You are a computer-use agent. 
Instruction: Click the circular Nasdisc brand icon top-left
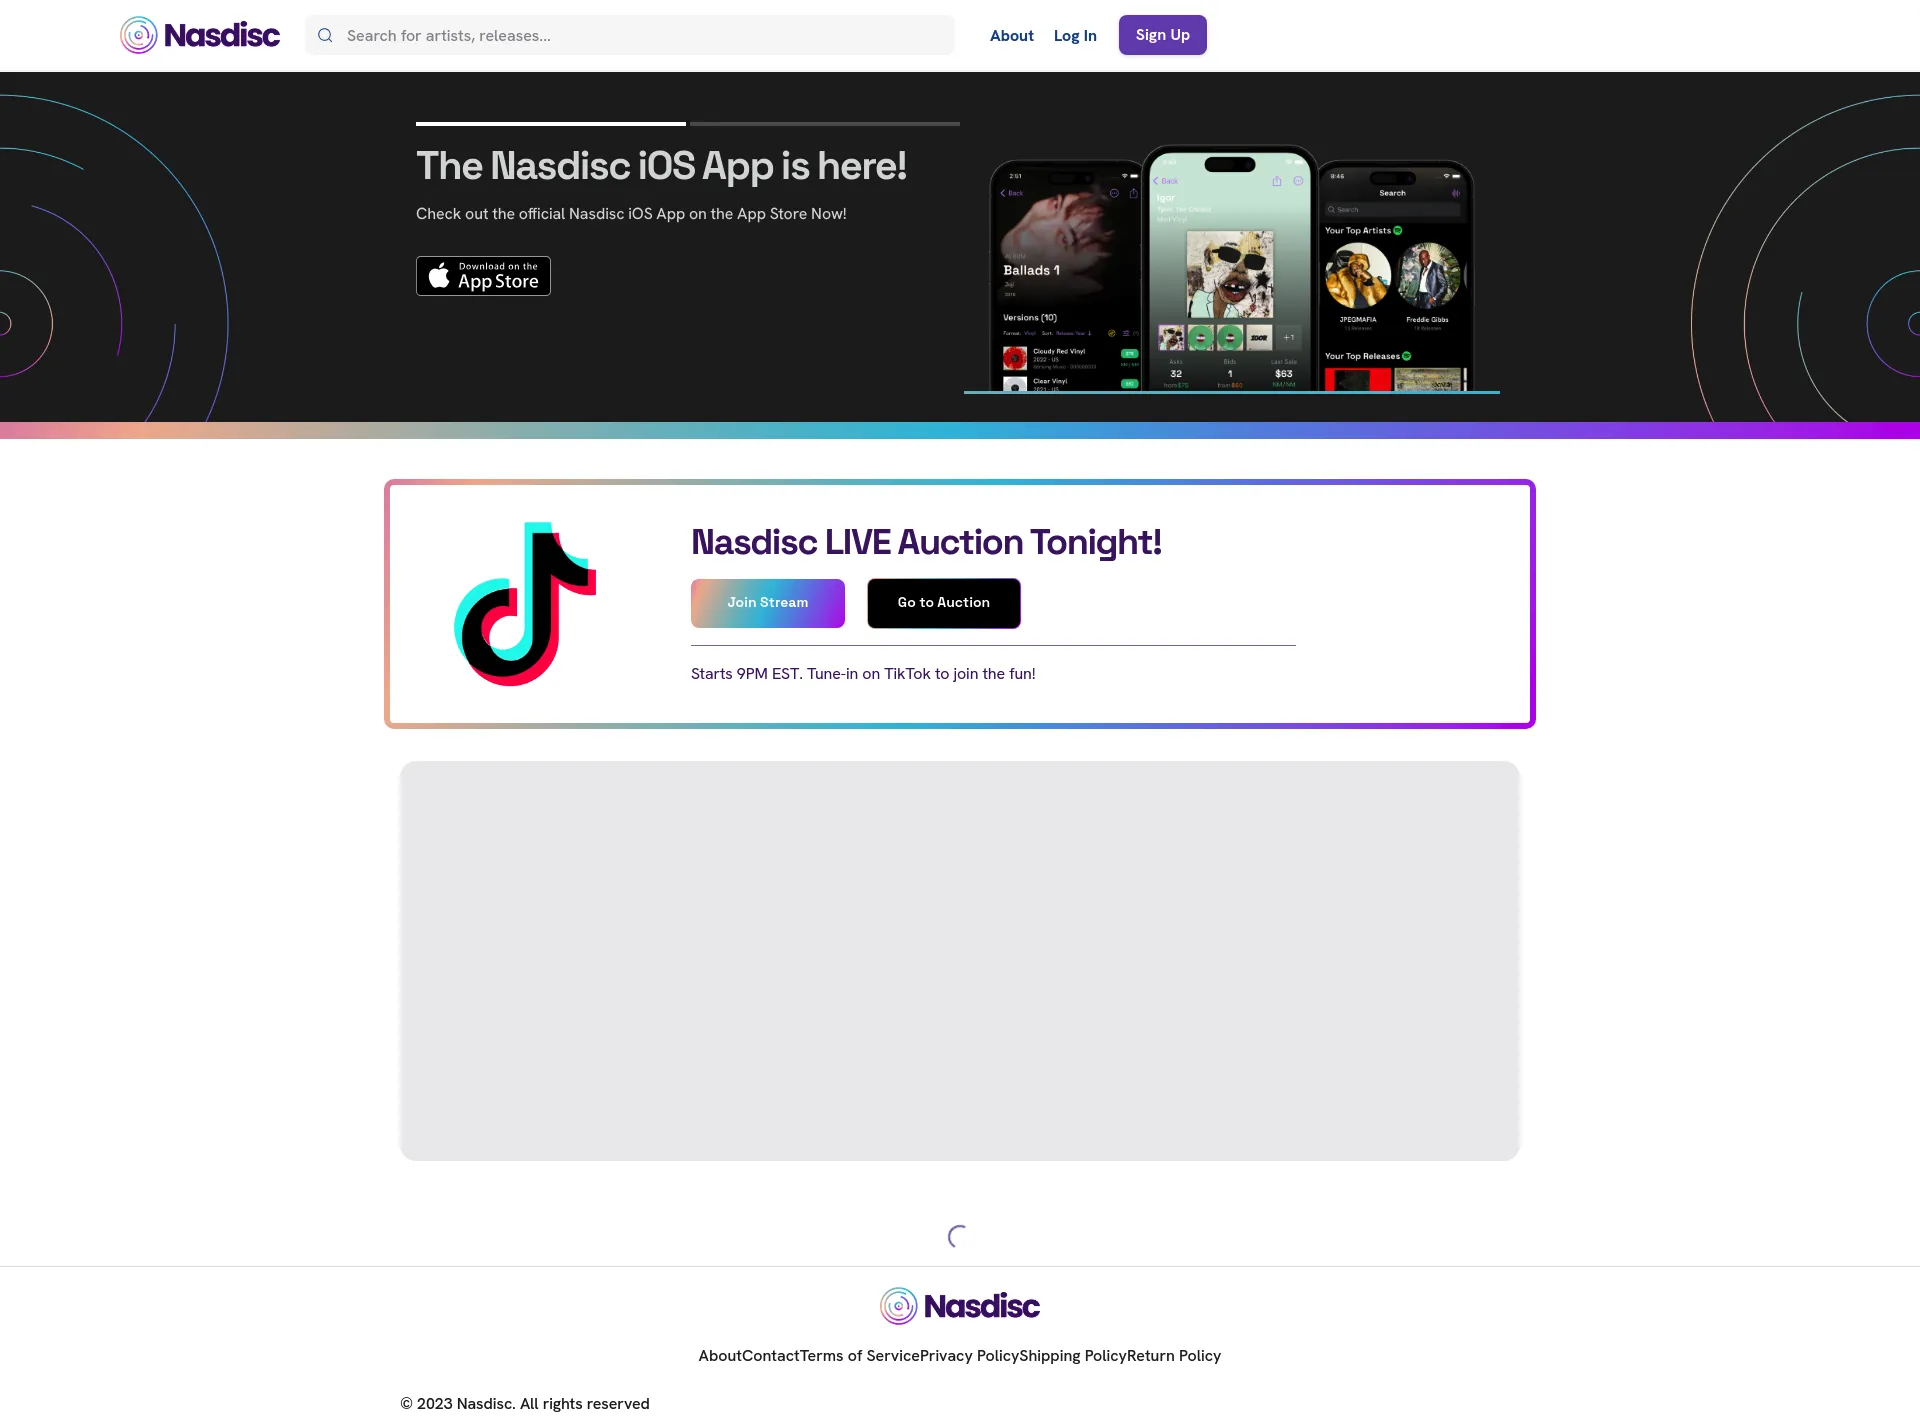point(138,34)
